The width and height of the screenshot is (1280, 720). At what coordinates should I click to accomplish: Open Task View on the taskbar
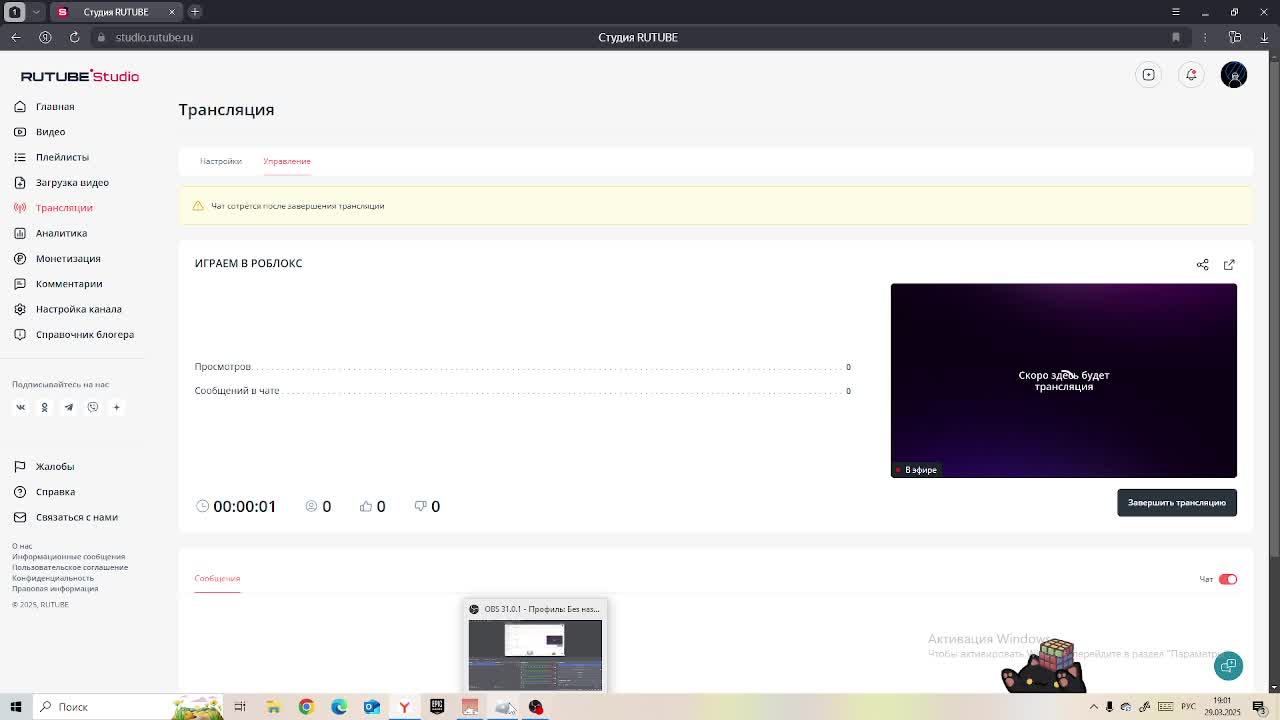(x=240, y=707)
